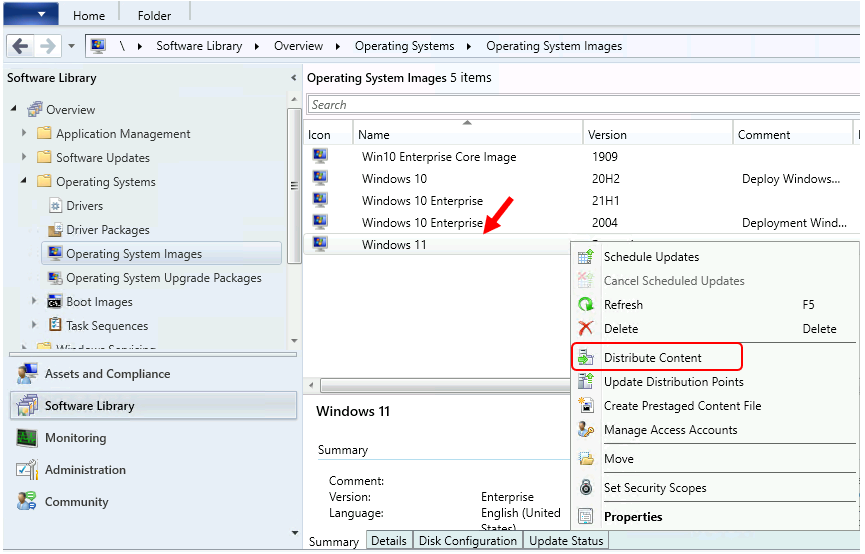Screen dimensions: 865x554
Task: Open the navigation history dropdown arrow
Action: 71,46
